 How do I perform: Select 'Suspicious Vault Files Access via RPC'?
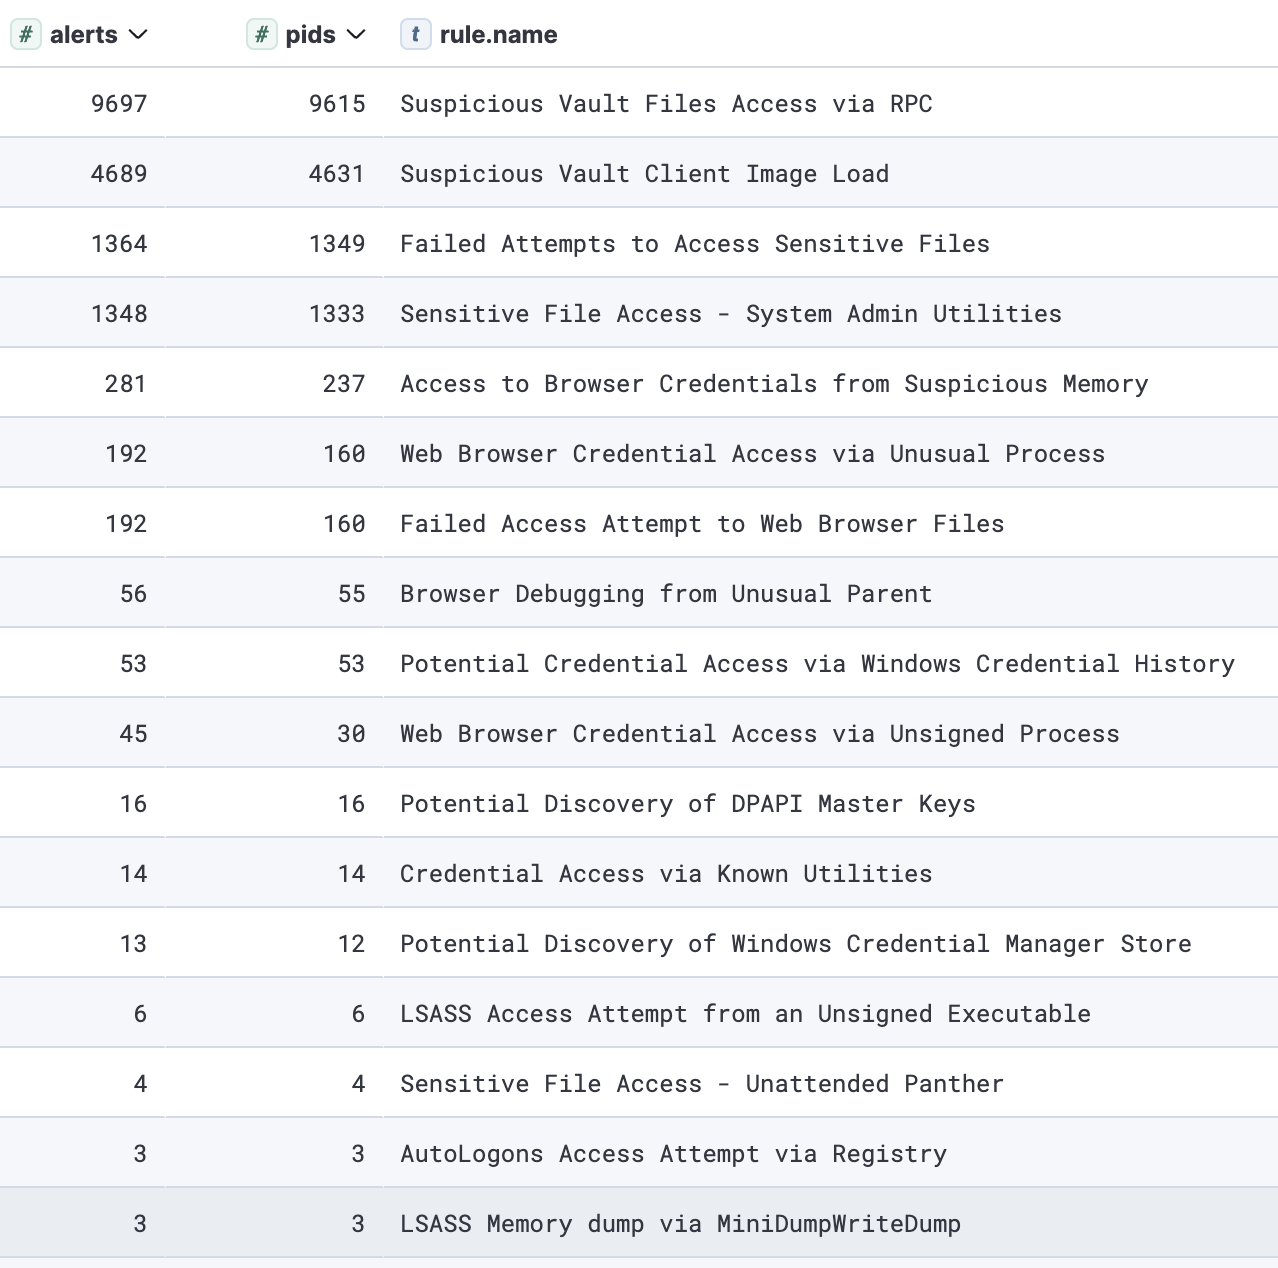[x=666, y=104]
